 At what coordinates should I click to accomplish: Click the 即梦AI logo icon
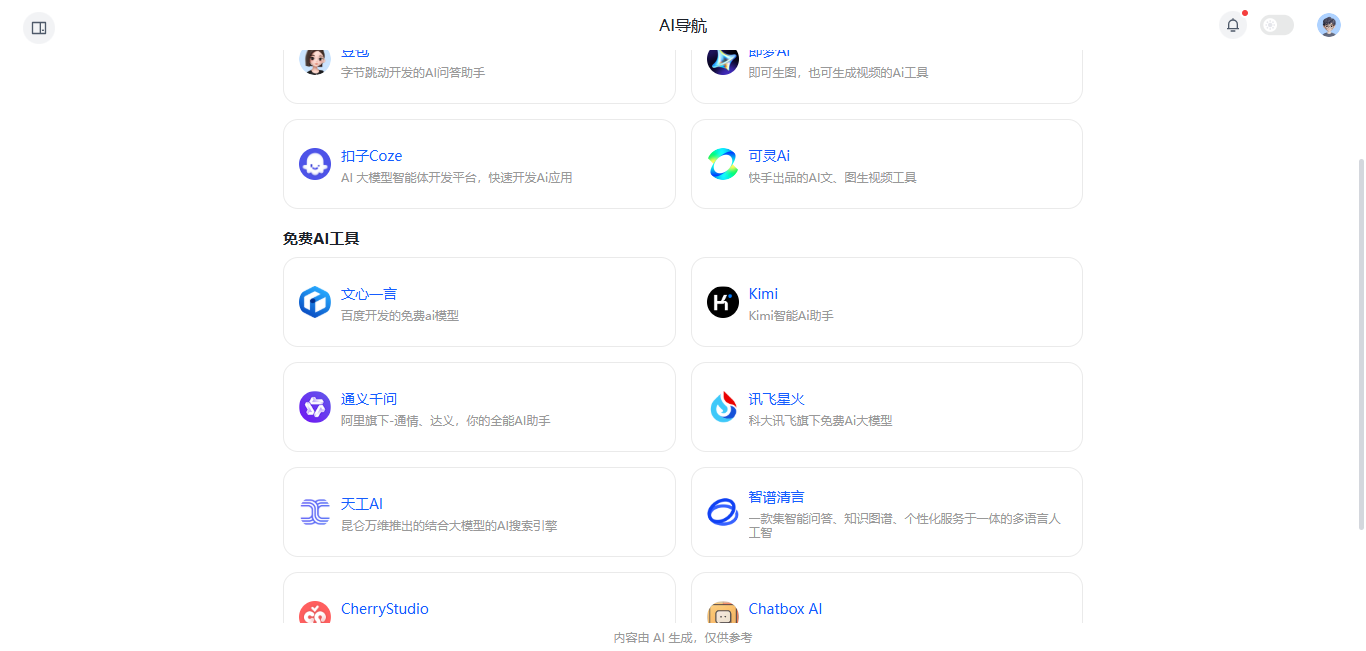[723, 60]
